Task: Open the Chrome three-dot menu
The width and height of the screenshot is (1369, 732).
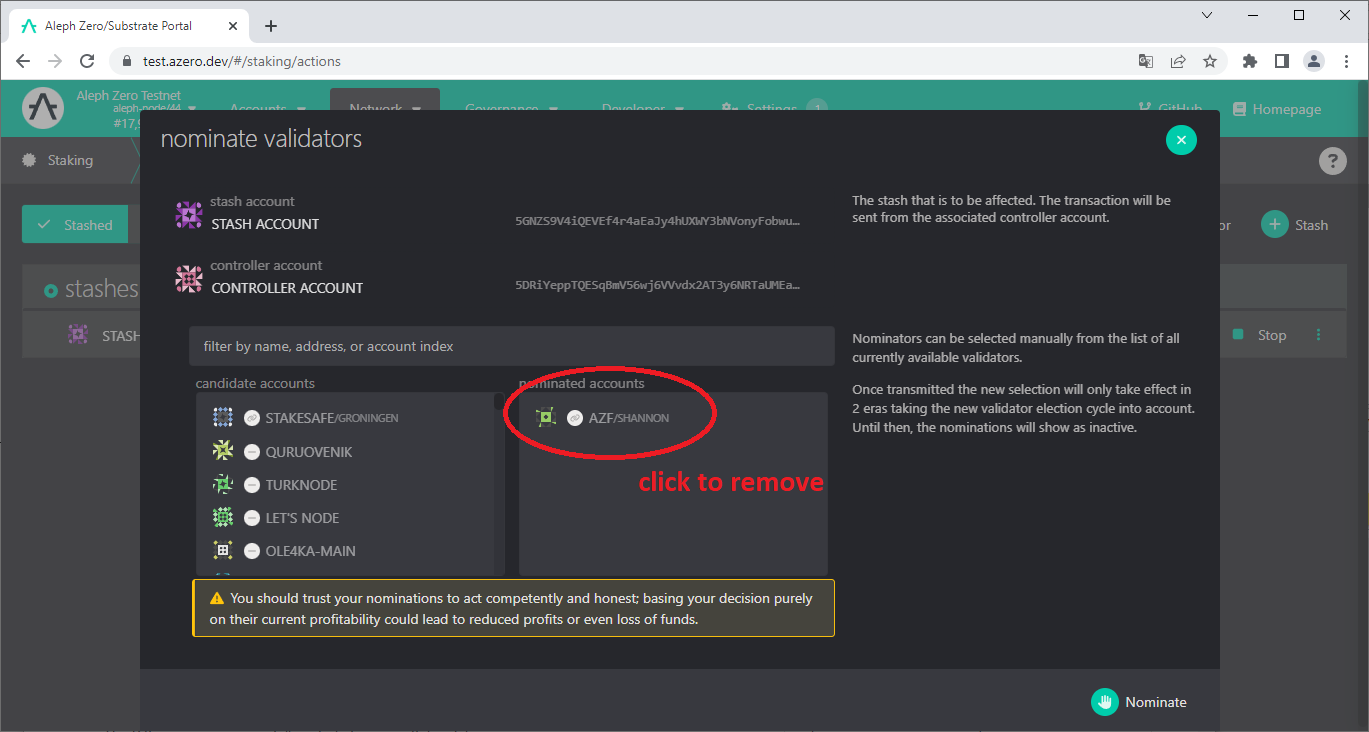Action: (x=1346, y=61)
